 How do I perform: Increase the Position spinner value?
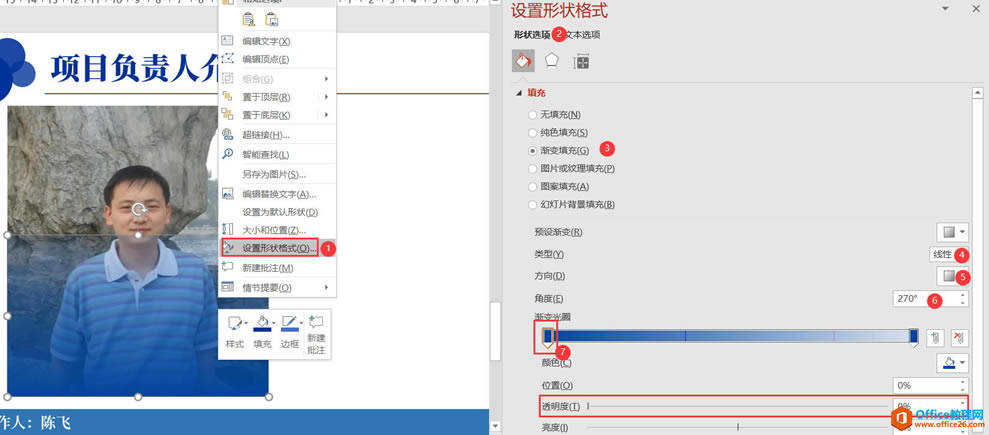[963, 381]
